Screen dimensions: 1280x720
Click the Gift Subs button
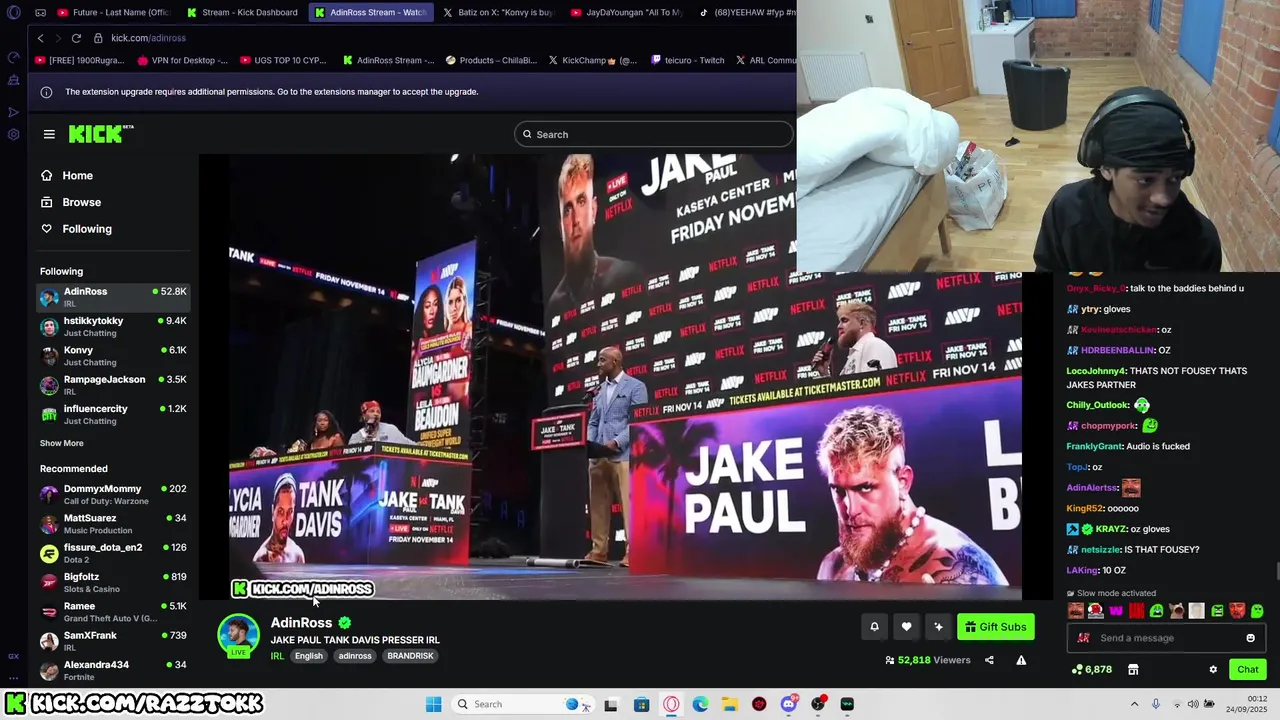click(x=995, y=627)
